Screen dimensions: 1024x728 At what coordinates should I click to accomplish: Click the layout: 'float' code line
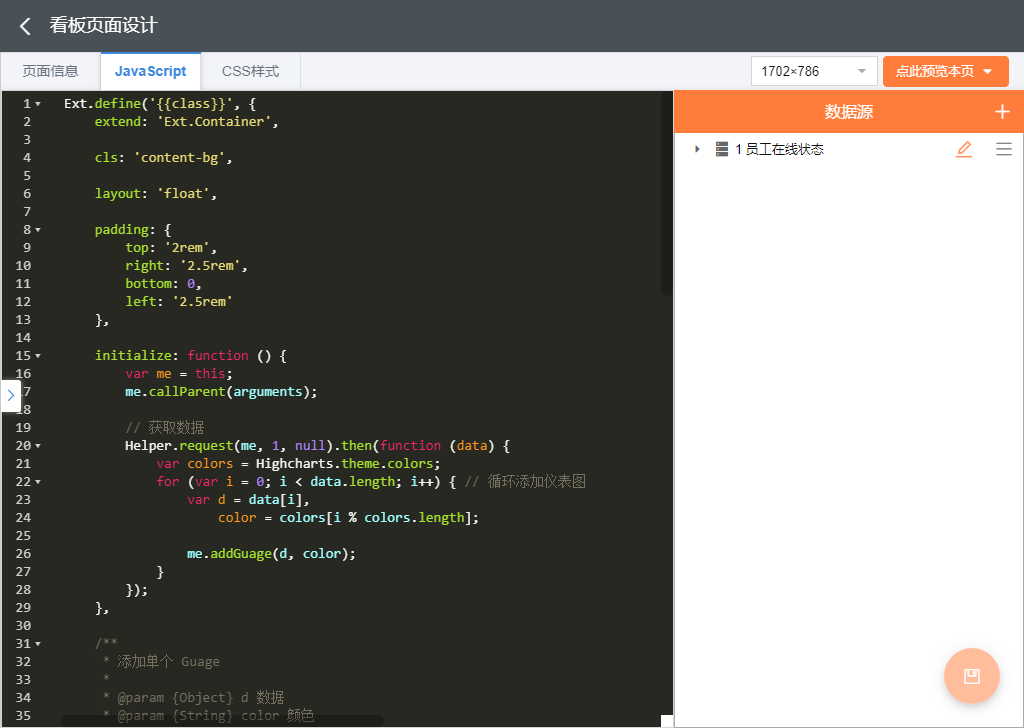coord(155,194)
